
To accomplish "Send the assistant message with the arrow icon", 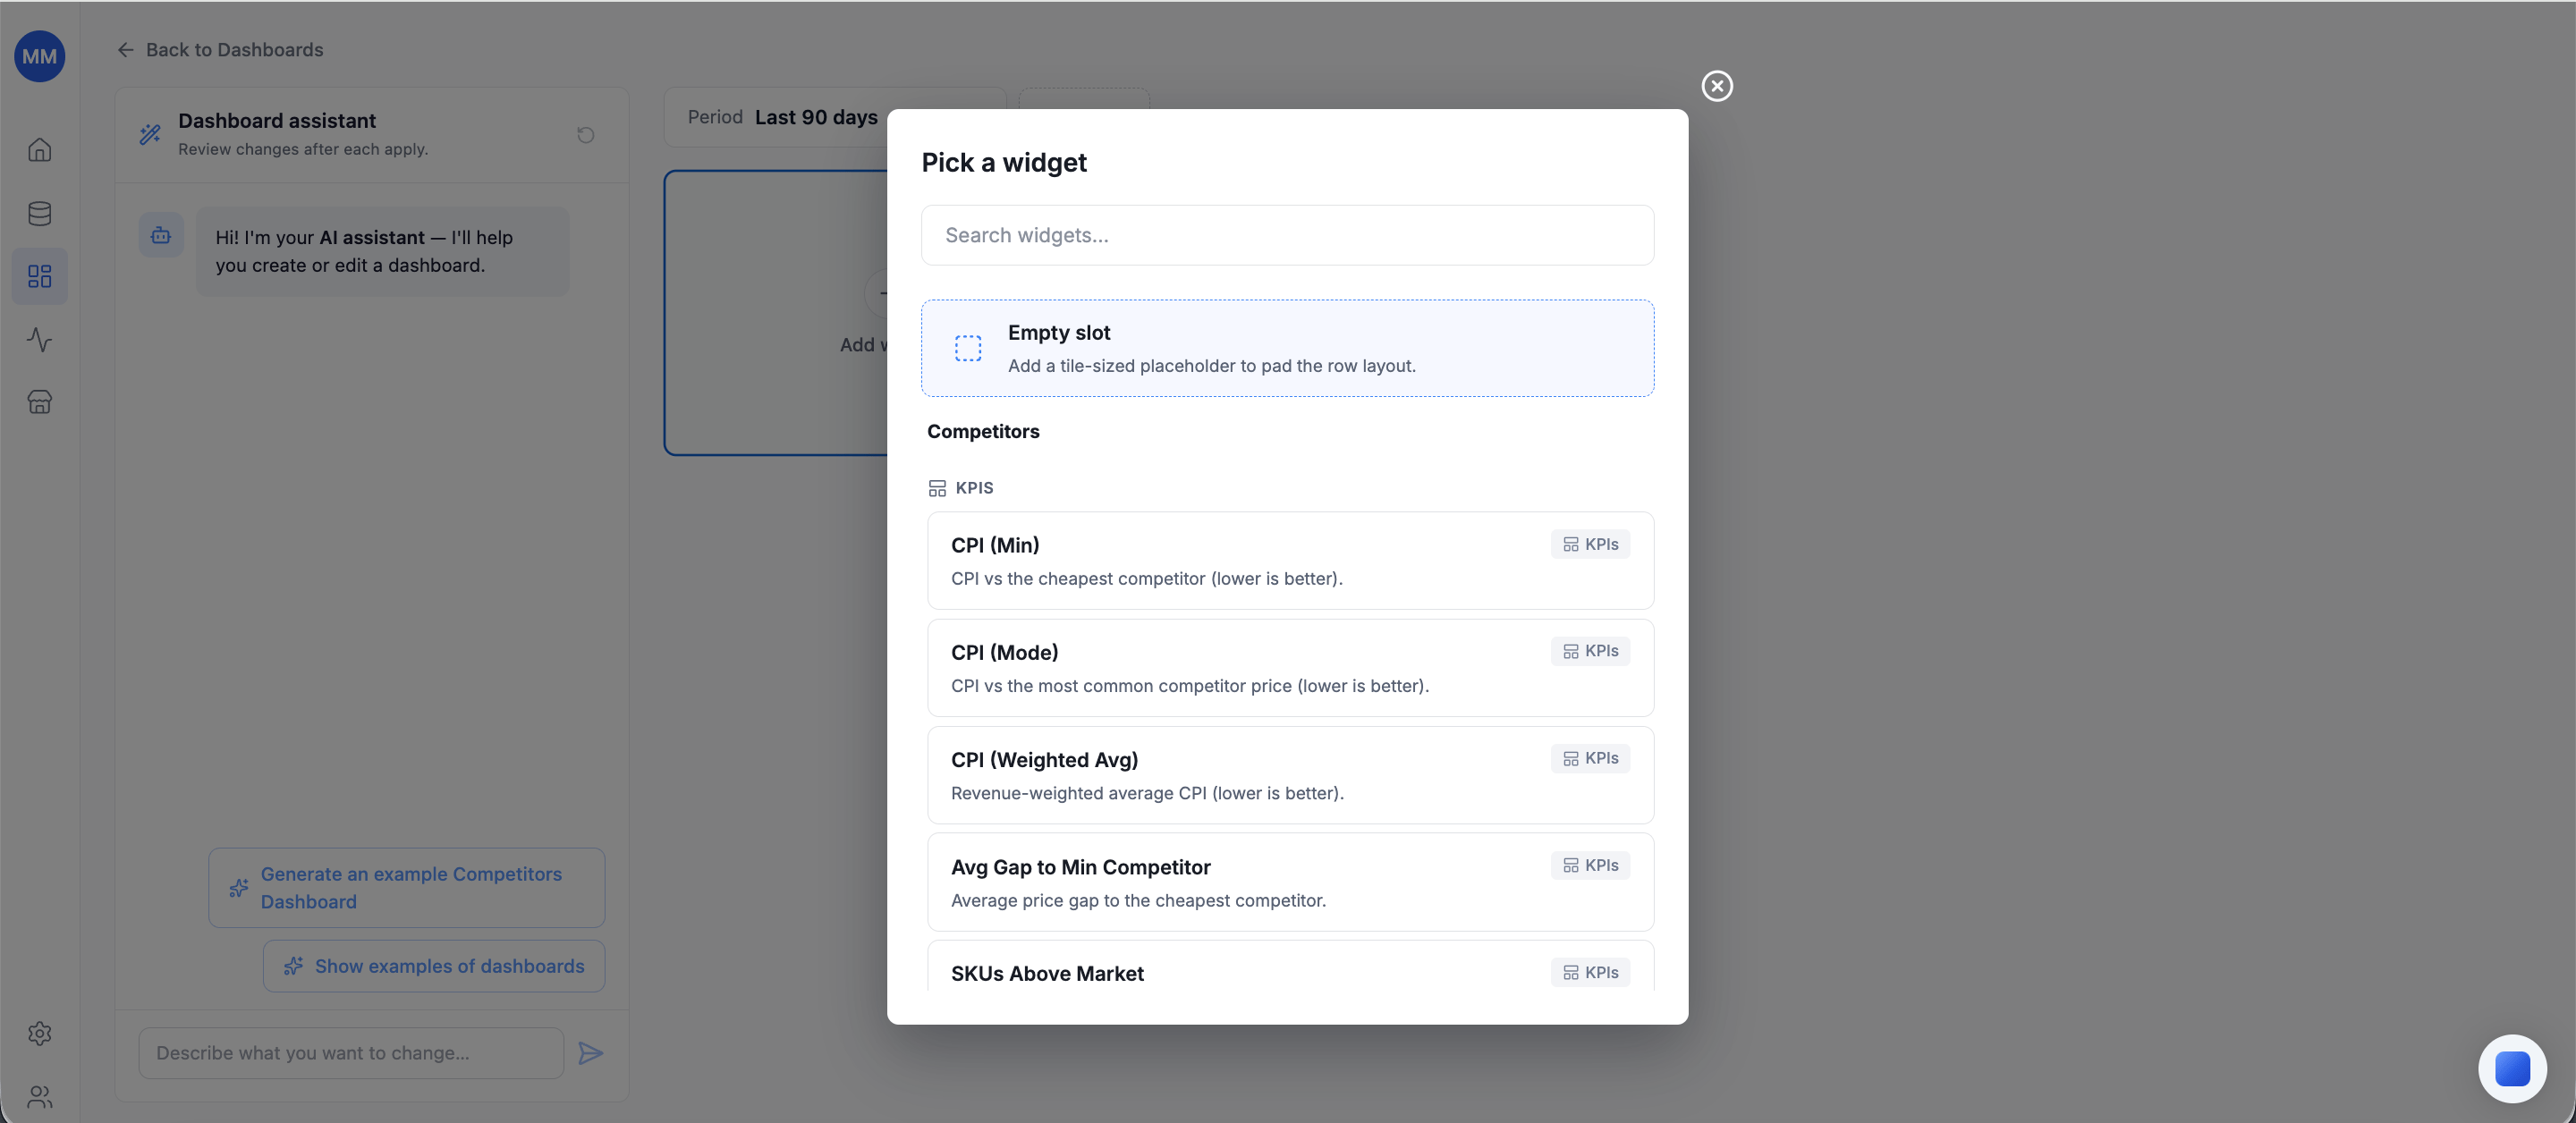I will coord(591,1052).
